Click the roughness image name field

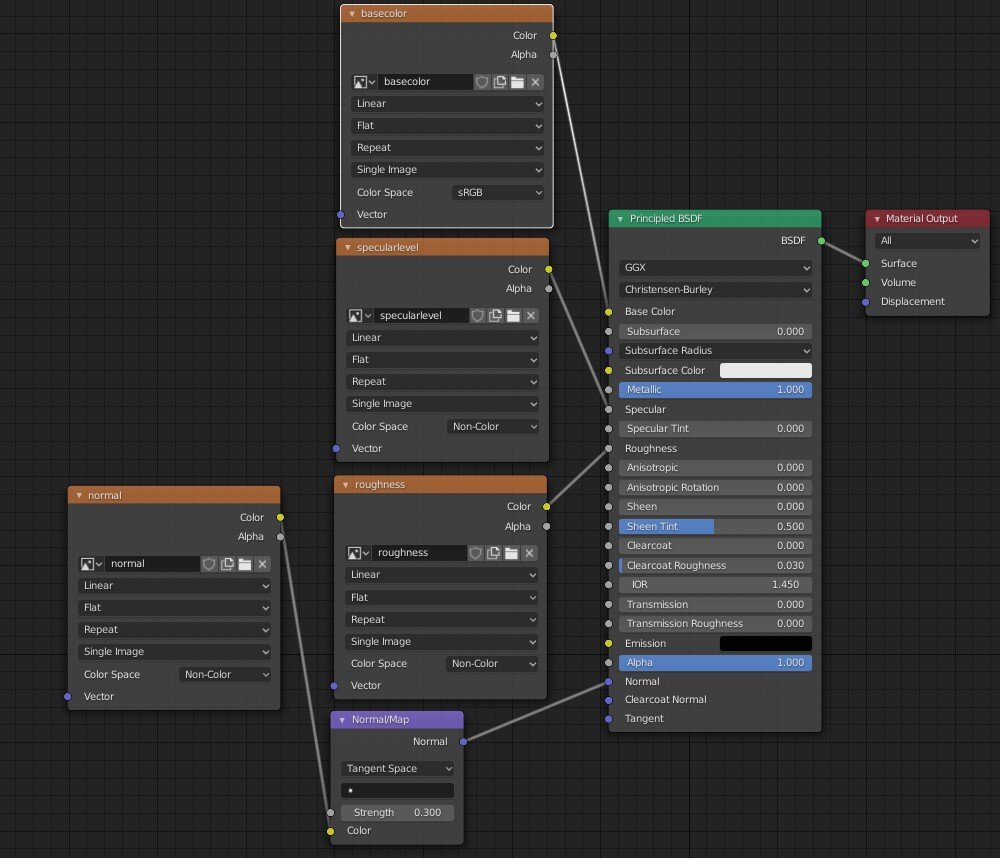pos(420,553)
